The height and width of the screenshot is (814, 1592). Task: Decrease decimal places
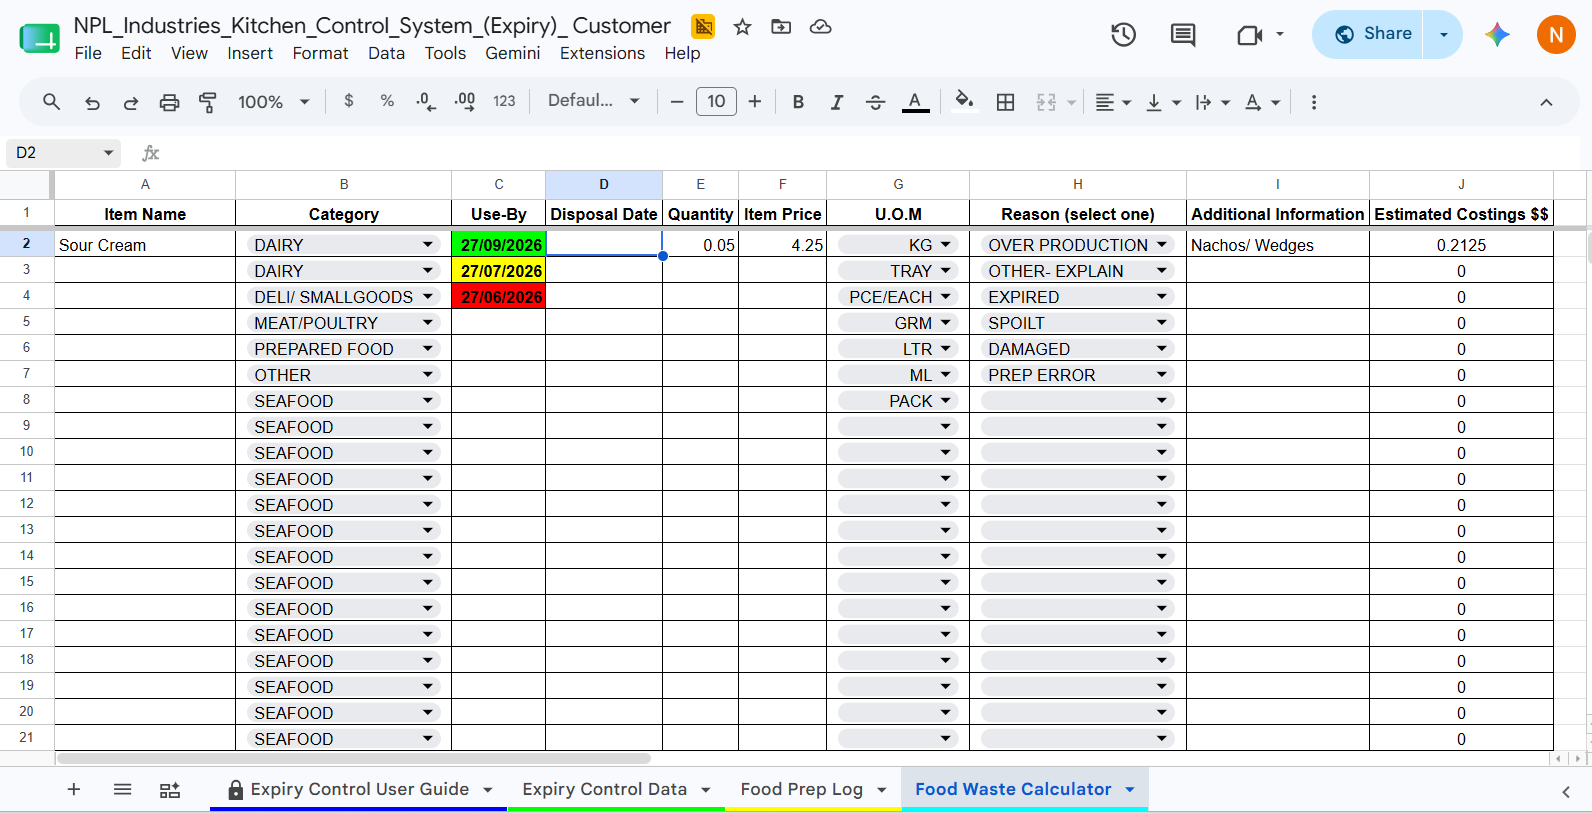pos(426,101)
